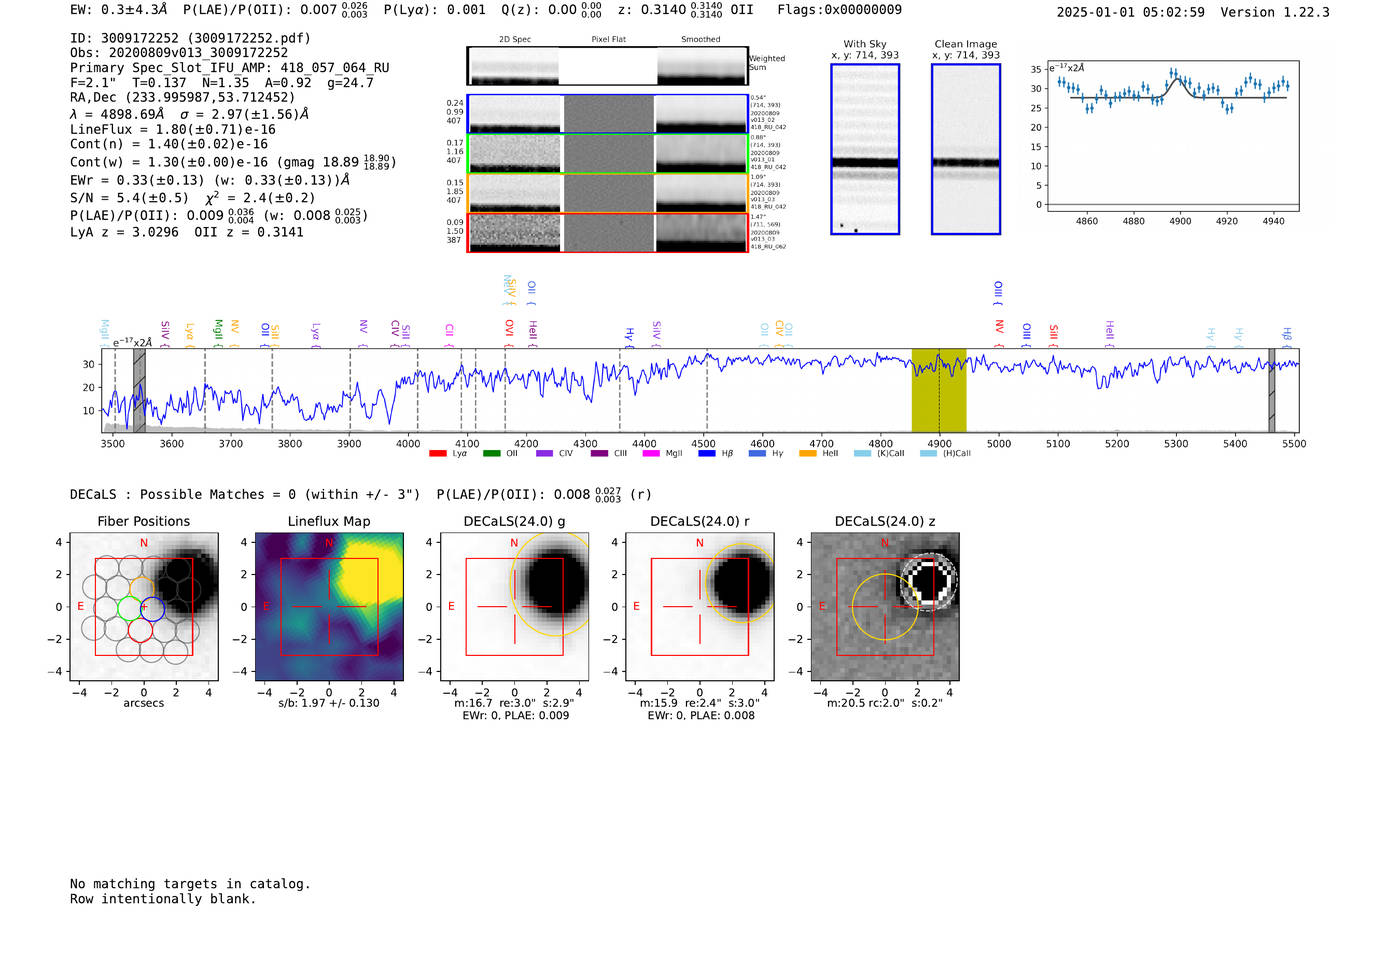Viewport: 1400px width, 953px height.
Task: Click the red fiber circle in Fiber Positions
Action: 140,629
